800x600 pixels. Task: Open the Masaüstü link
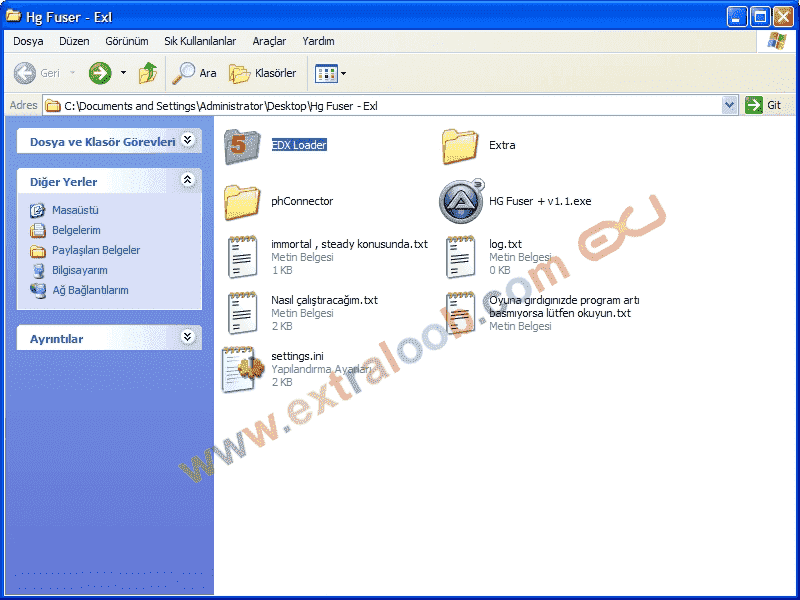(x=76, y=210)
